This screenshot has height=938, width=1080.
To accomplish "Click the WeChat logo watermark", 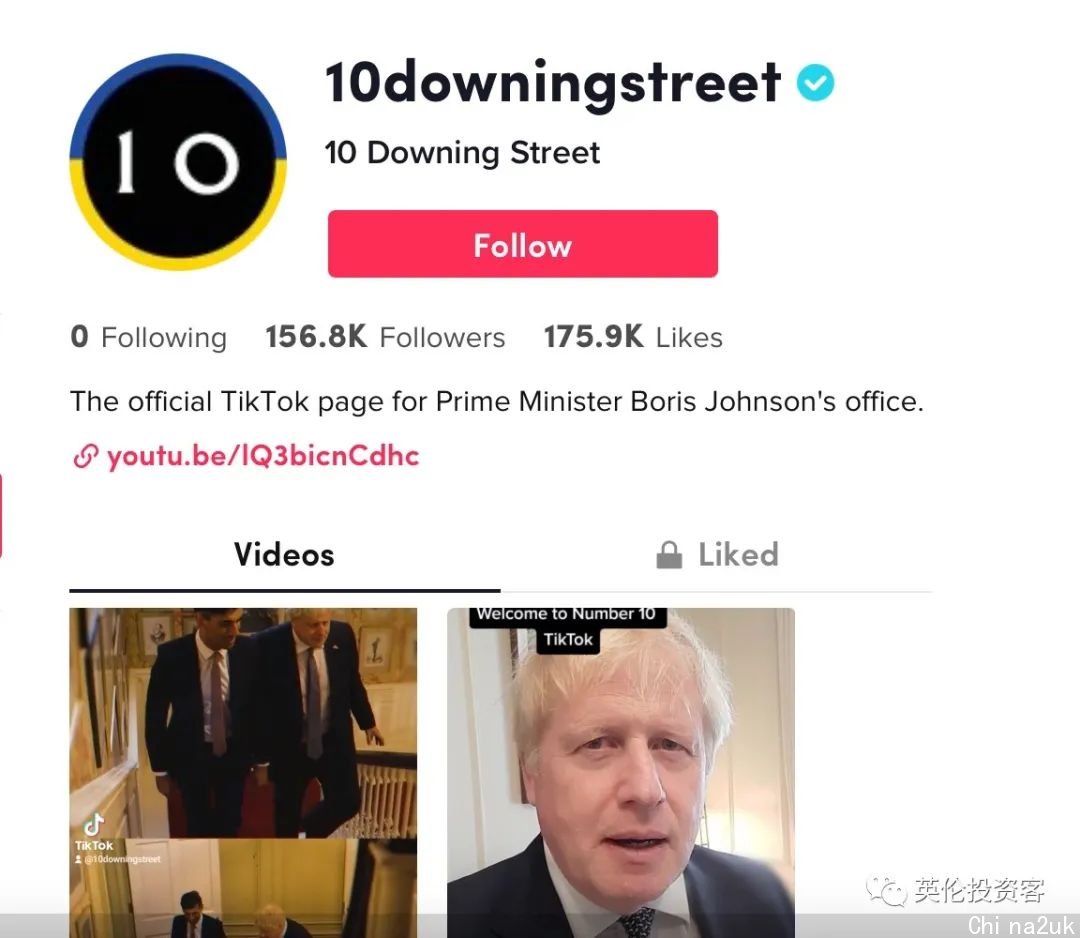I will click(886, 890).
